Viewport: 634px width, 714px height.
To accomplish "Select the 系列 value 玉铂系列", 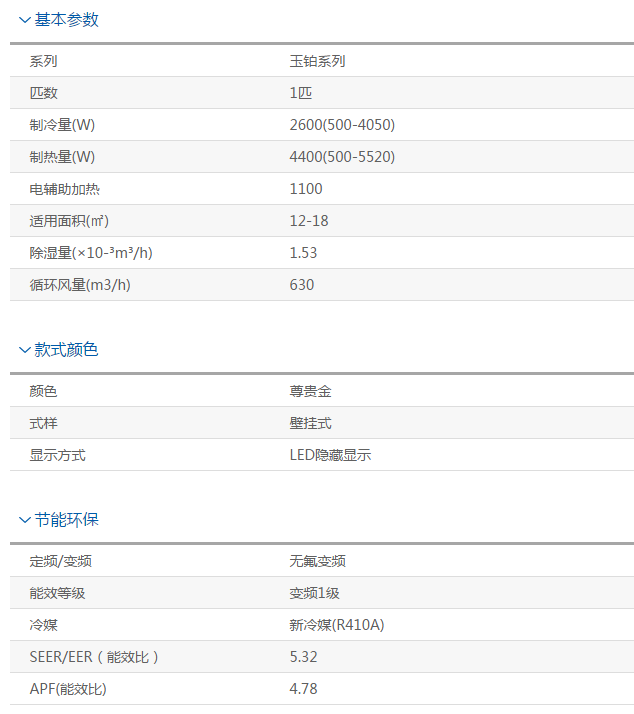I will click(317, 61).
